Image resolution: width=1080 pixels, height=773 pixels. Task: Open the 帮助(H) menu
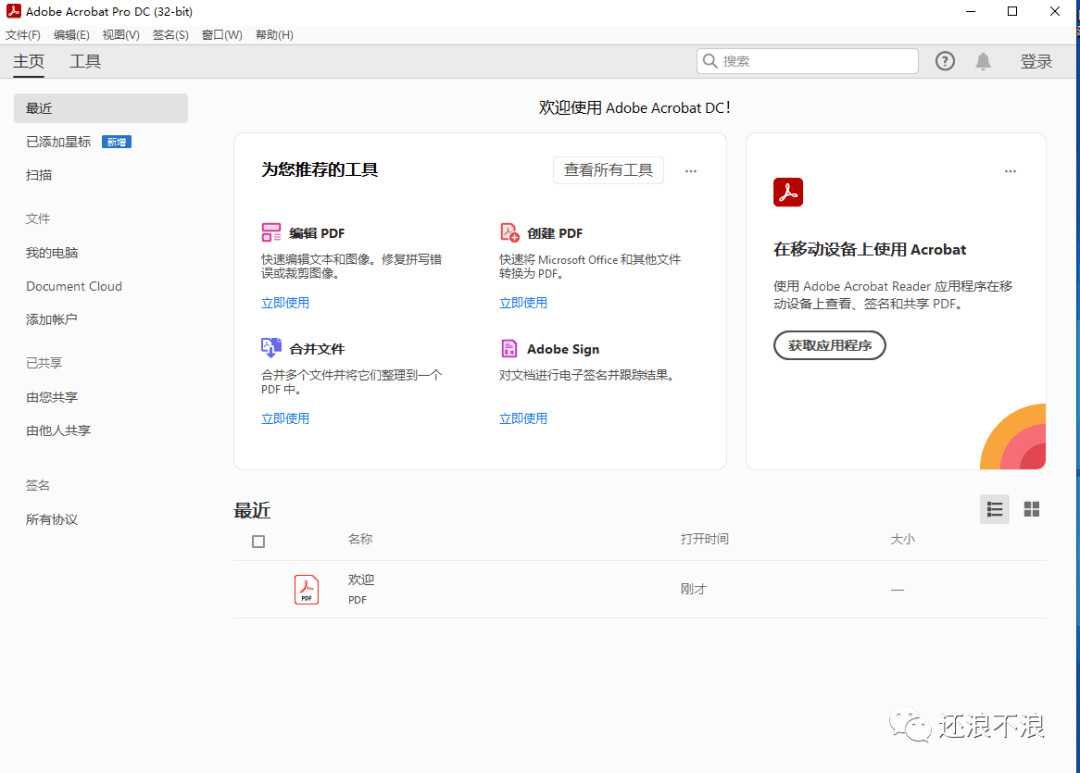pos(274,34)
